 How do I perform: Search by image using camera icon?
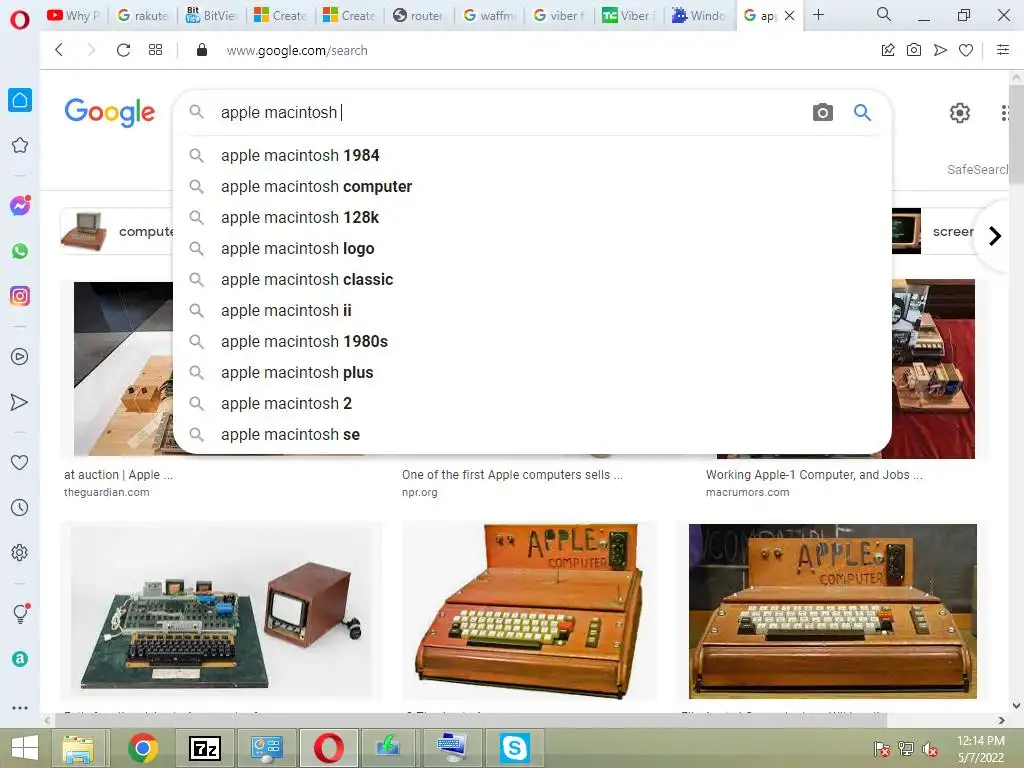822,112
